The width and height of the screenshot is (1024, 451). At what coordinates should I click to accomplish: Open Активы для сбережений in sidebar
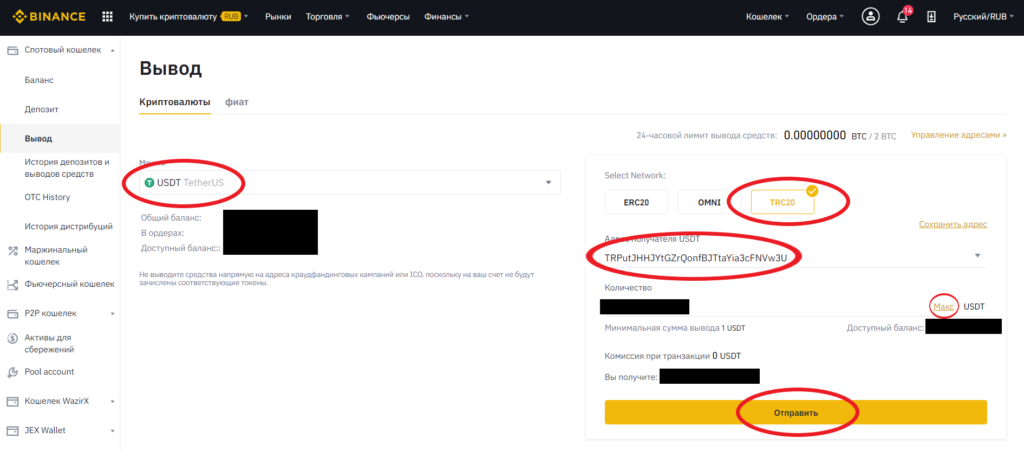(x=49, y=343)
